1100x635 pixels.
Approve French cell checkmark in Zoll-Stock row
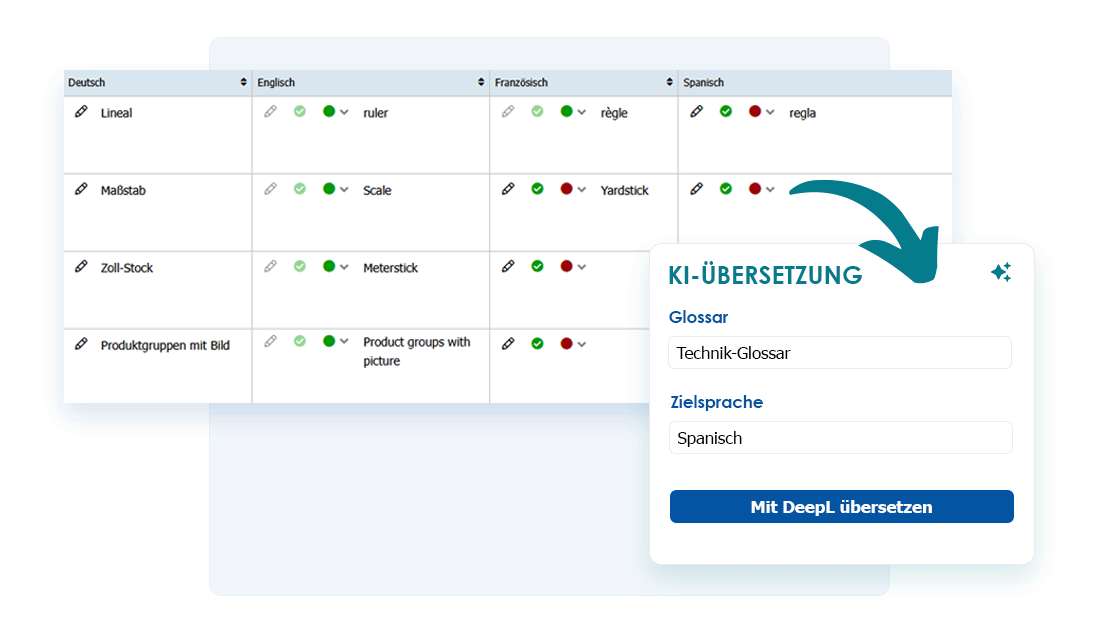coord(537,266)
